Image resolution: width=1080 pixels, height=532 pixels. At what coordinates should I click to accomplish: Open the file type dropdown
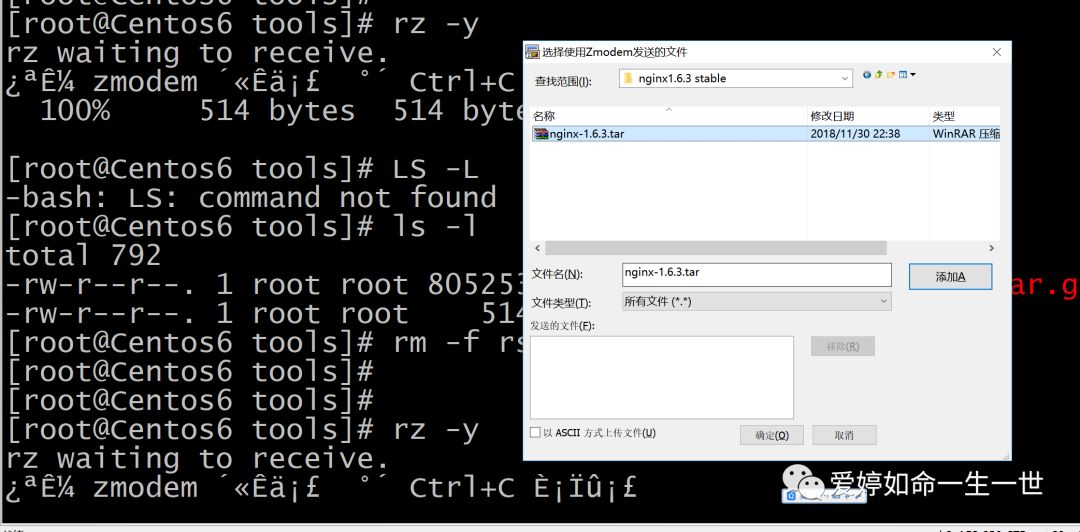(884, 301)
